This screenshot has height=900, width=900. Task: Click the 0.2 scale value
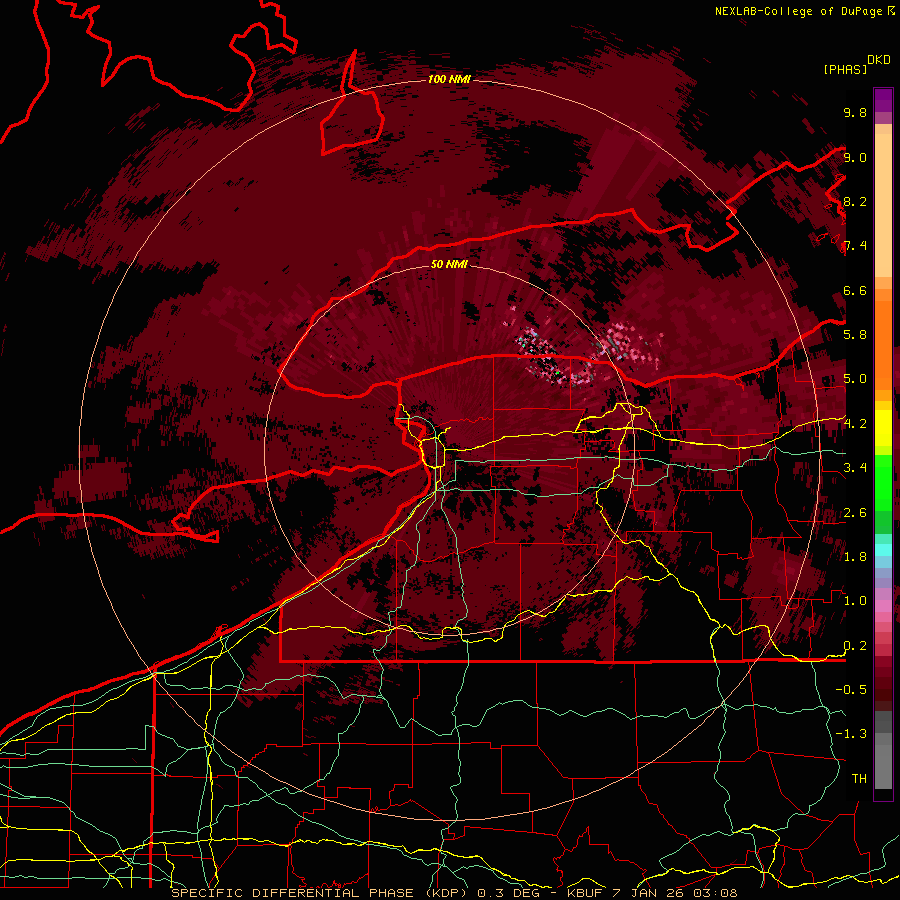(x=855, y=646)
